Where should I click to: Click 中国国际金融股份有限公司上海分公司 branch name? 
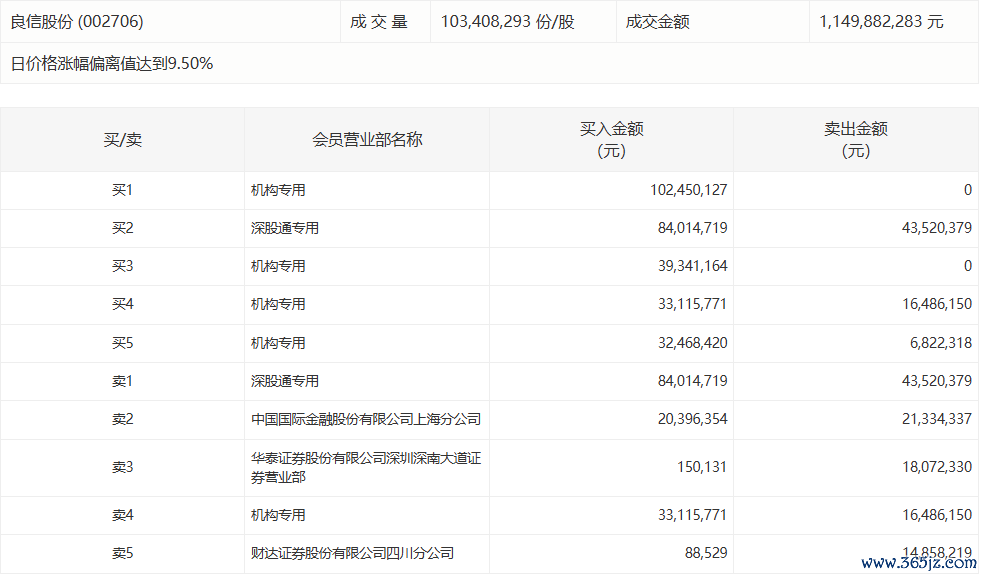click(x=366, y=419)
